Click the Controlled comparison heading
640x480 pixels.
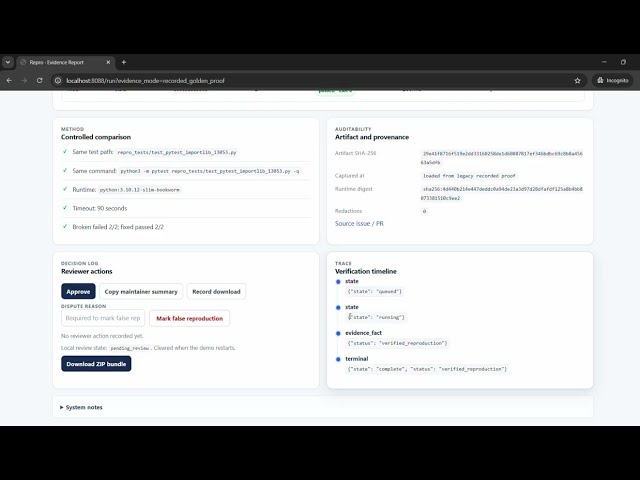tap(96, 137)
